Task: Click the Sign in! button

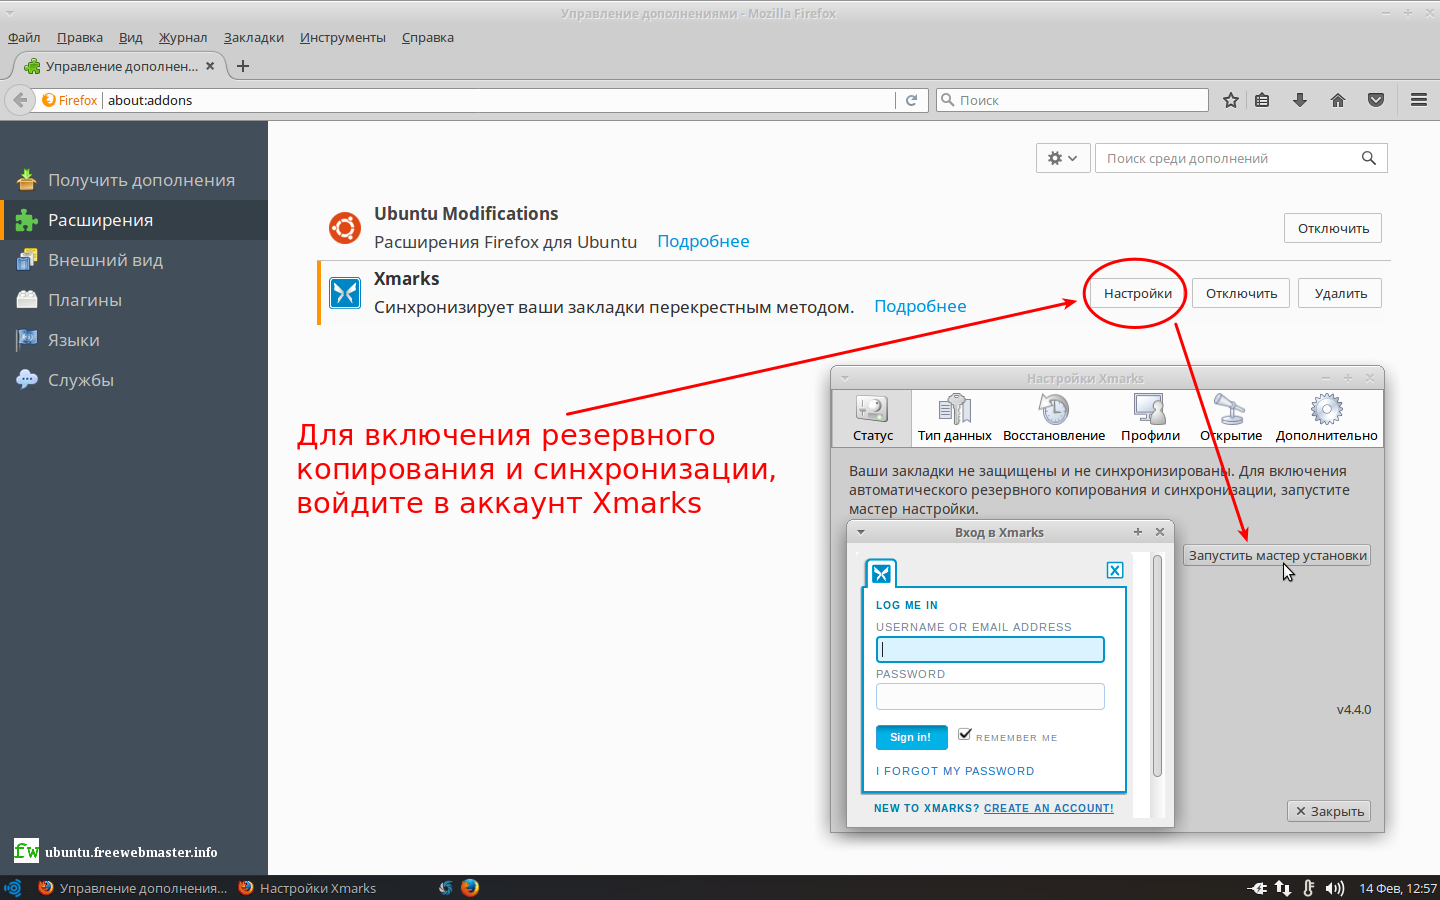Action: (x=911, y=737)
